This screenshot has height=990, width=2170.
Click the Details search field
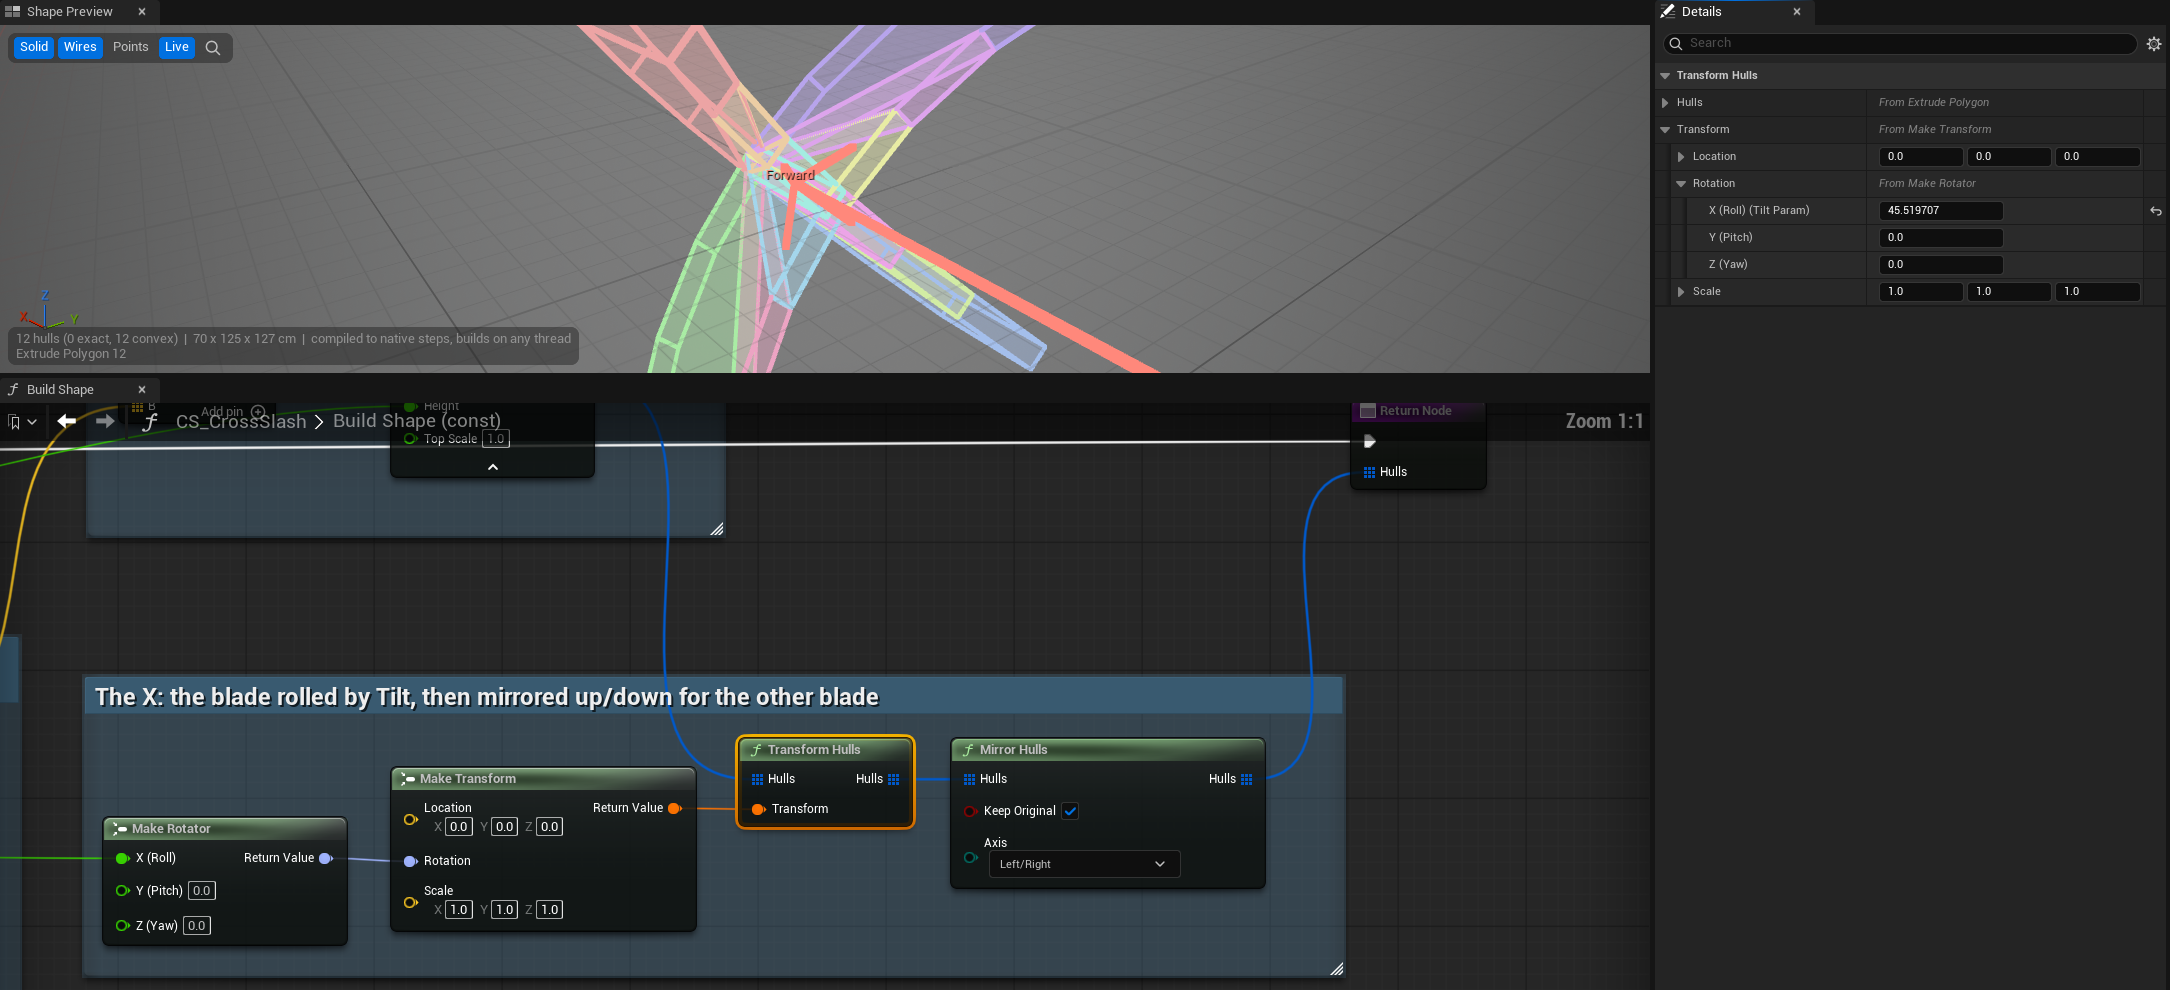[x=1899, y=44]
